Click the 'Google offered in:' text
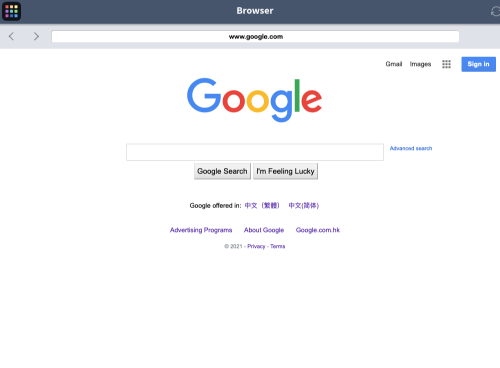This screenshot has height=368, width=500. click(215, 206)
